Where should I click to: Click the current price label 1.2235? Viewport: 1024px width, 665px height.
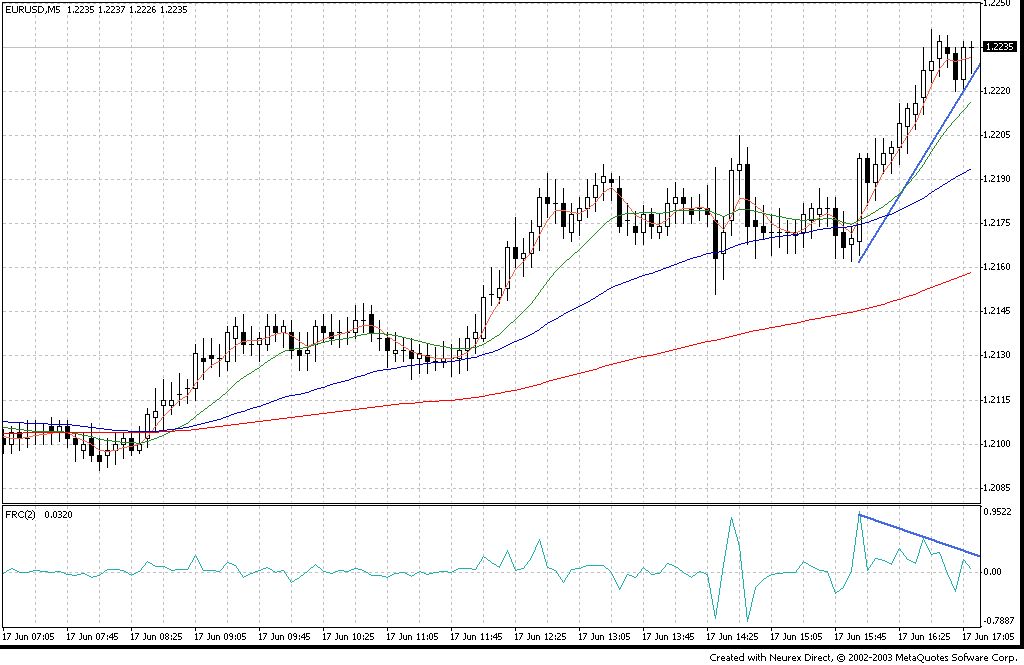coord(999,46)
